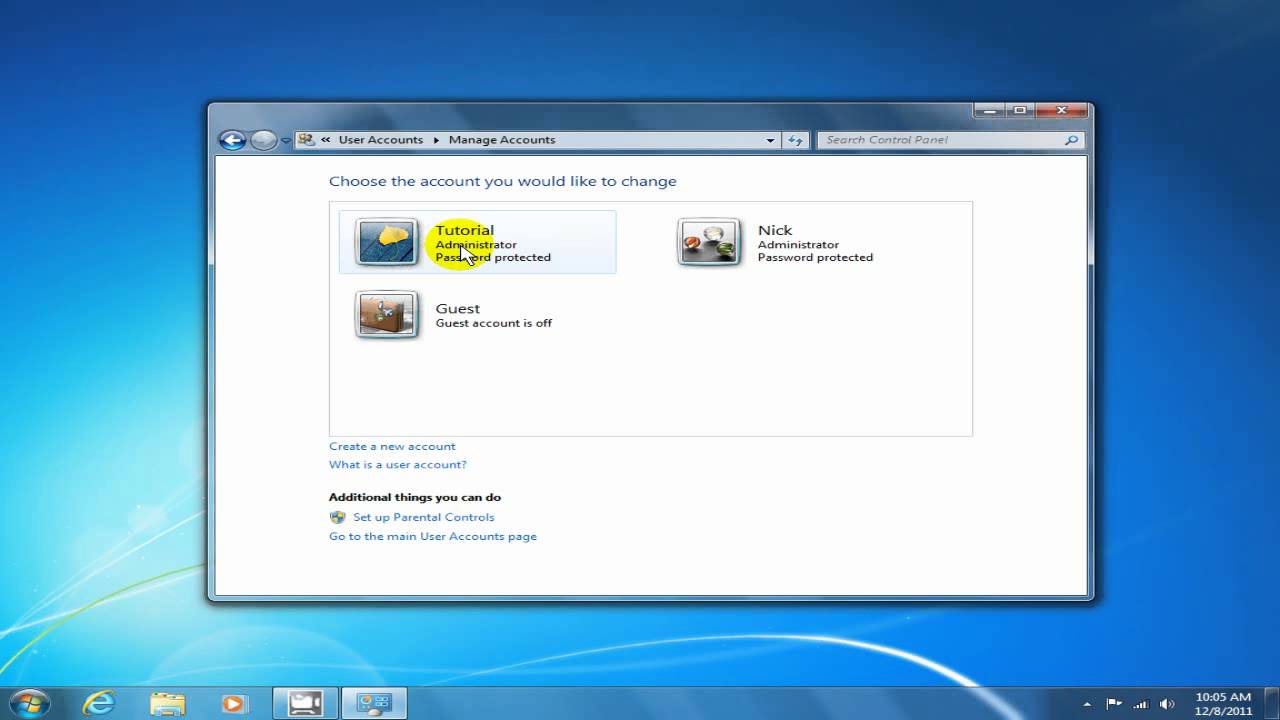Screen dimensions: 1280x720
Task: Click the heading 'Choose the account you would like to change'
Action: click(503, 181)
